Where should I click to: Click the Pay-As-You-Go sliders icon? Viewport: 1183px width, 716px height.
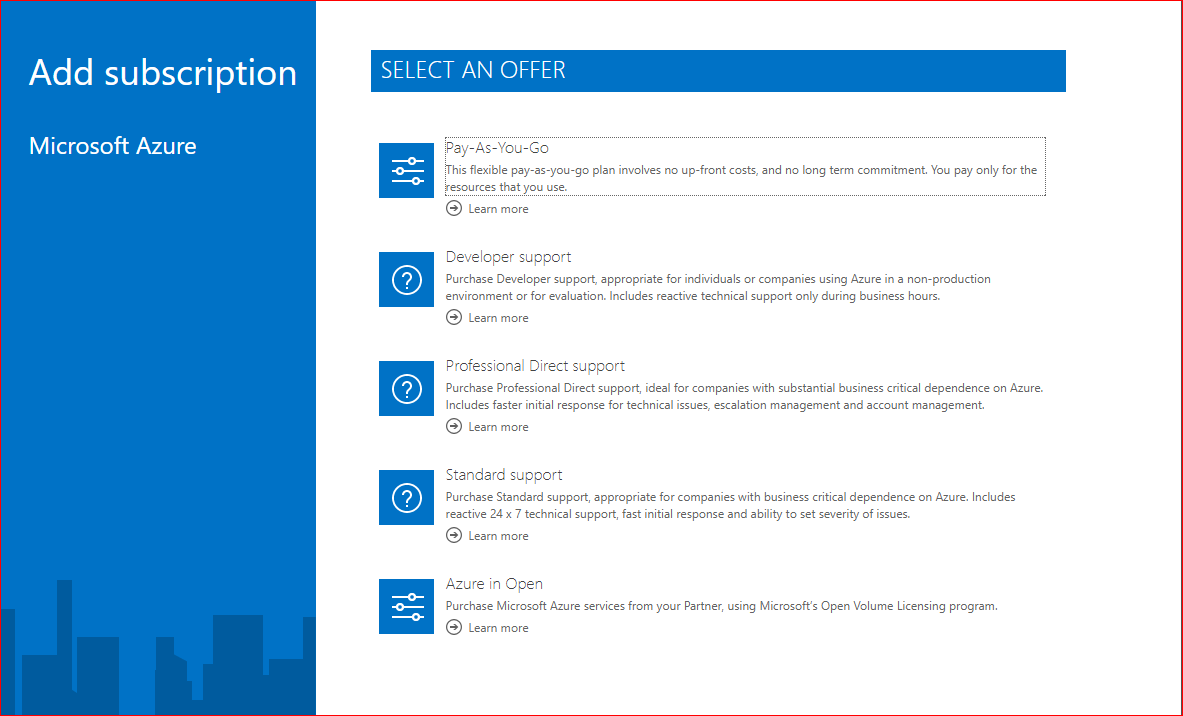(406, 171)
